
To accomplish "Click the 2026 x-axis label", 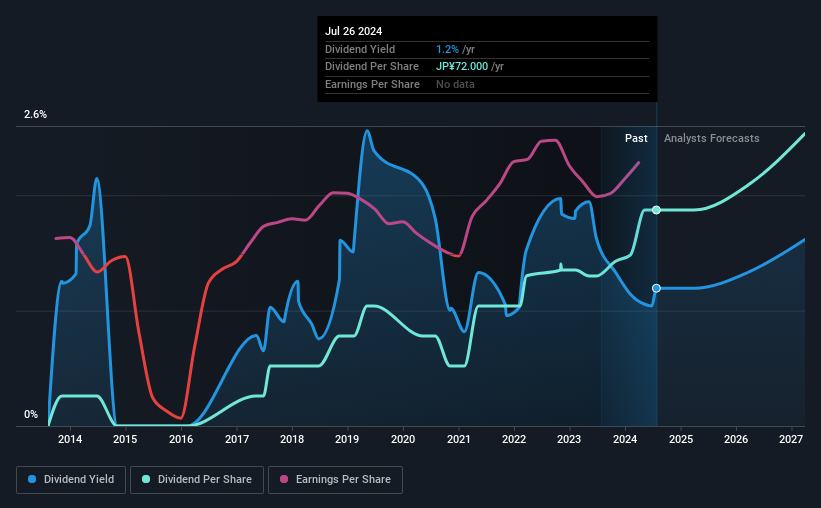I will click(x=736, y=439).
